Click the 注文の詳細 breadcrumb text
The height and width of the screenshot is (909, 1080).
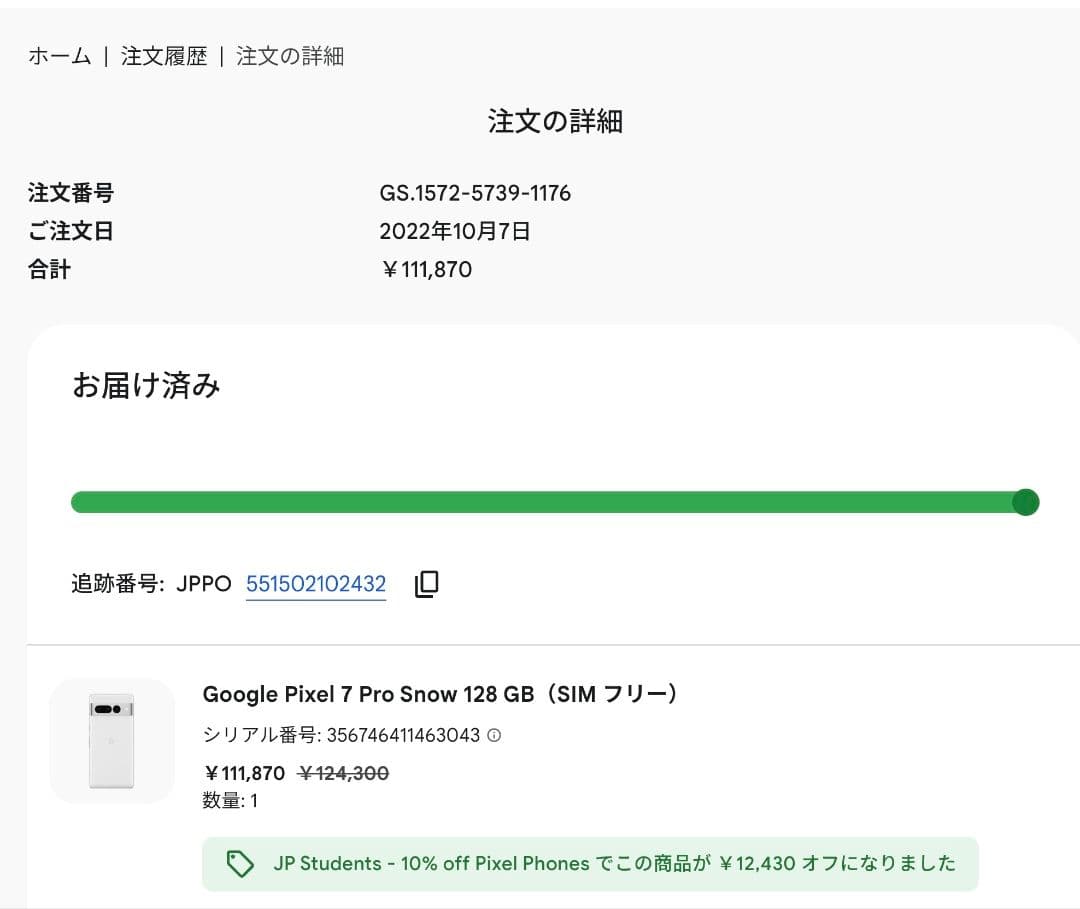point(289,56)
